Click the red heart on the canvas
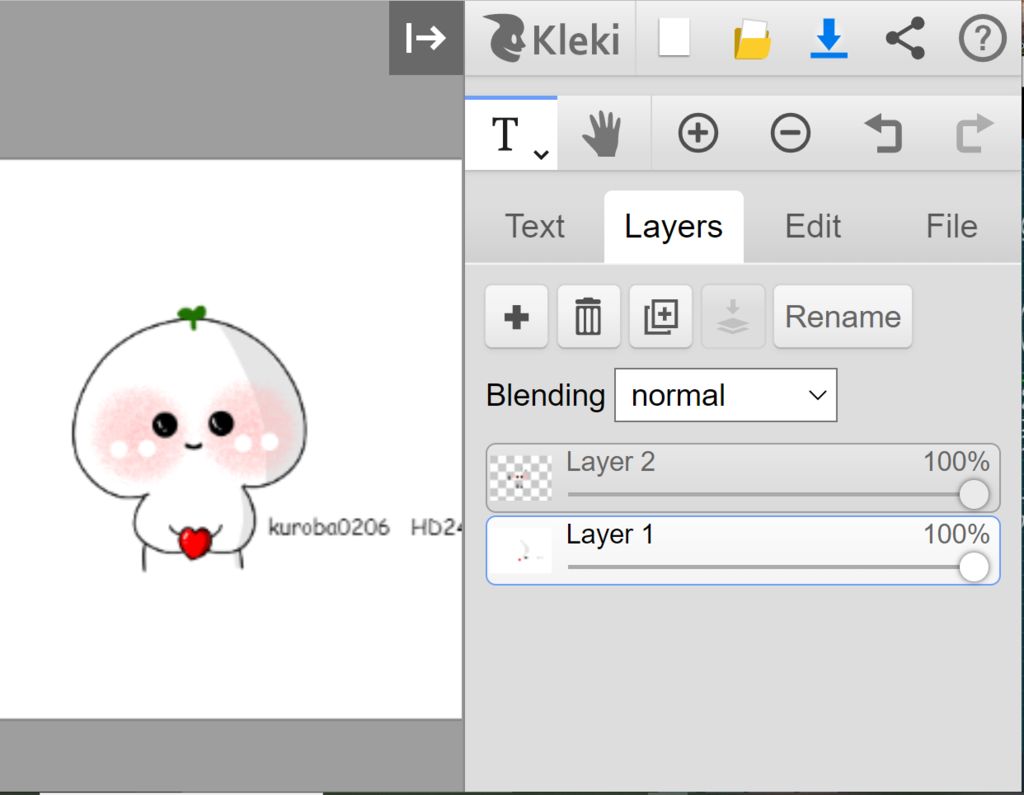This screenshot has height=795, width=1024. pos(195,542)
